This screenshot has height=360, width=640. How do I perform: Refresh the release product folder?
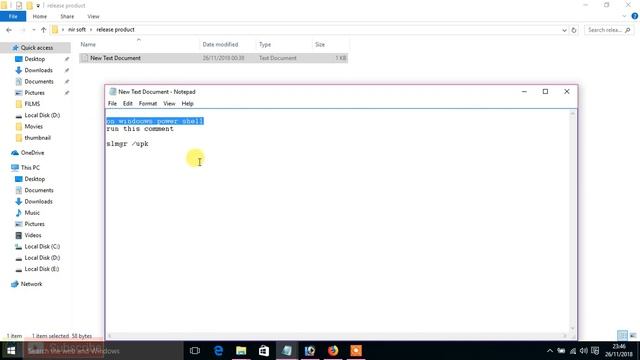[x=573, y=30]
